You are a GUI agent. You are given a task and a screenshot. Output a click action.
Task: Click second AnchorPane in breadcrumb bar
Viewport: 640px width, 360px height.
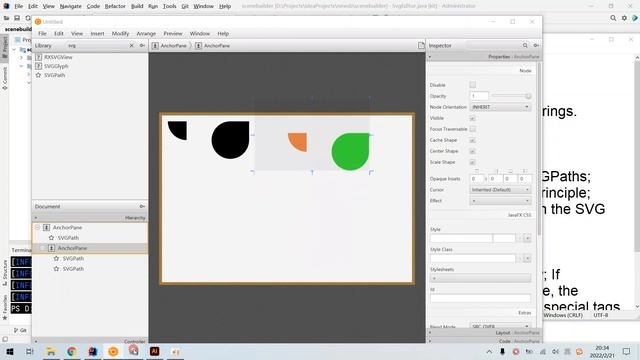[213, 46]
